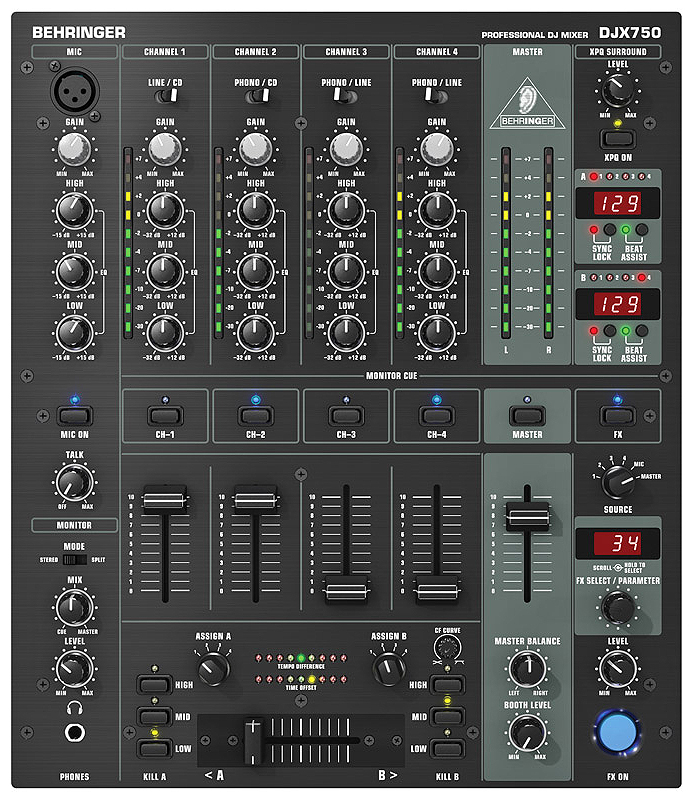The width and height of the screenshot is (692, 796).
Task: Click the ASSIGN B selector knob
Action: [388, 668]
